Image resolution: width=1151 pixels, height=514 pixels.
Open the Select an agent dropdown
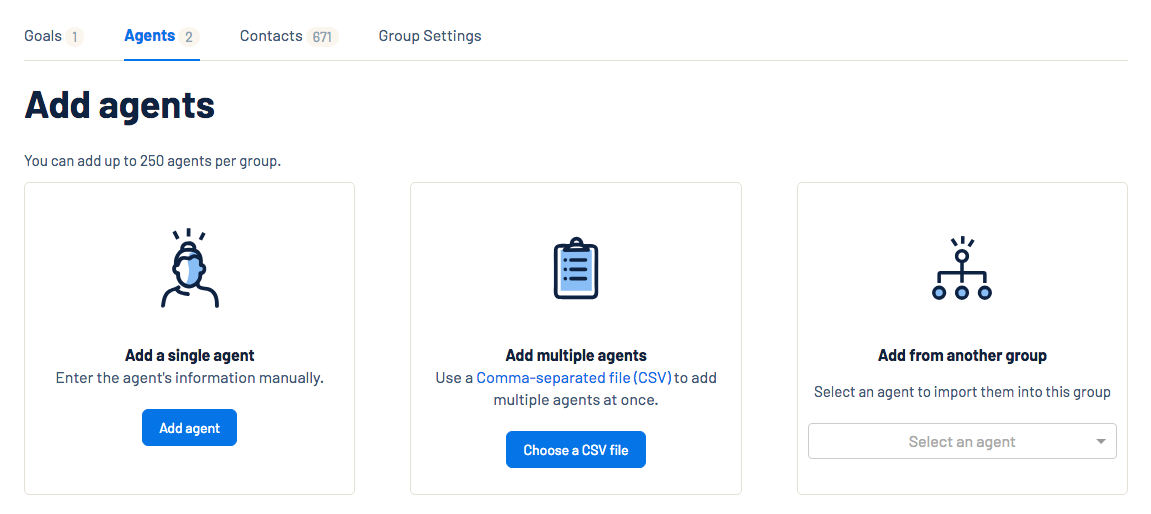coord(962,441)
